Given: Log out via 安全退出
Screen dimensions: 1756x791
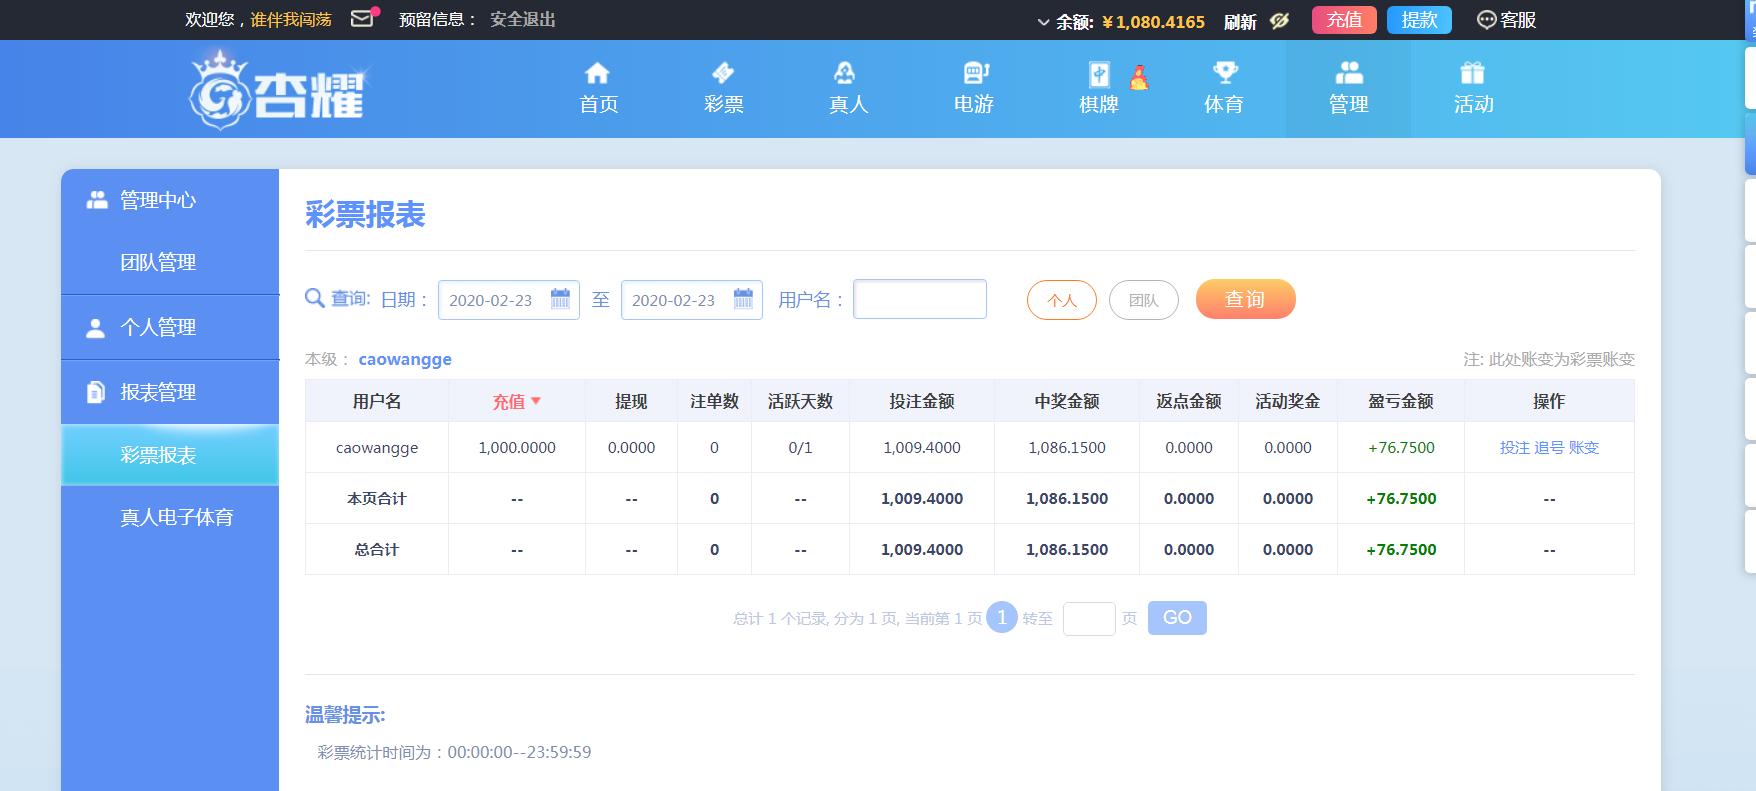Looking at the screenshot, I should [x=523, y=19].
